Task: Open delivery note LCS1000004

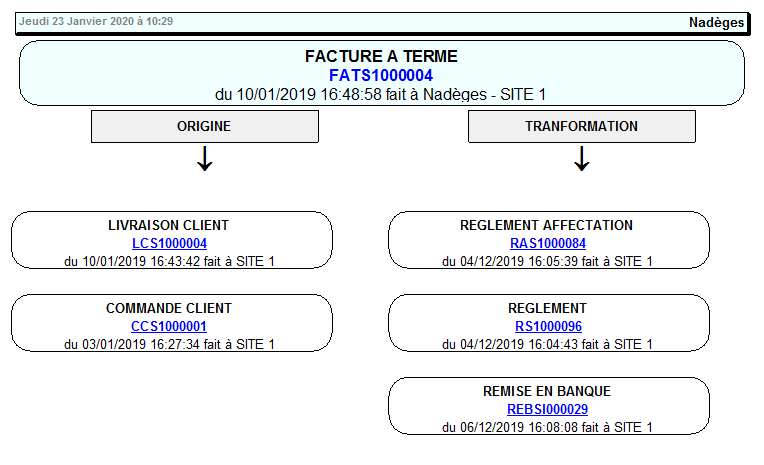Action: pyautogui.click(x=169, y=243)
